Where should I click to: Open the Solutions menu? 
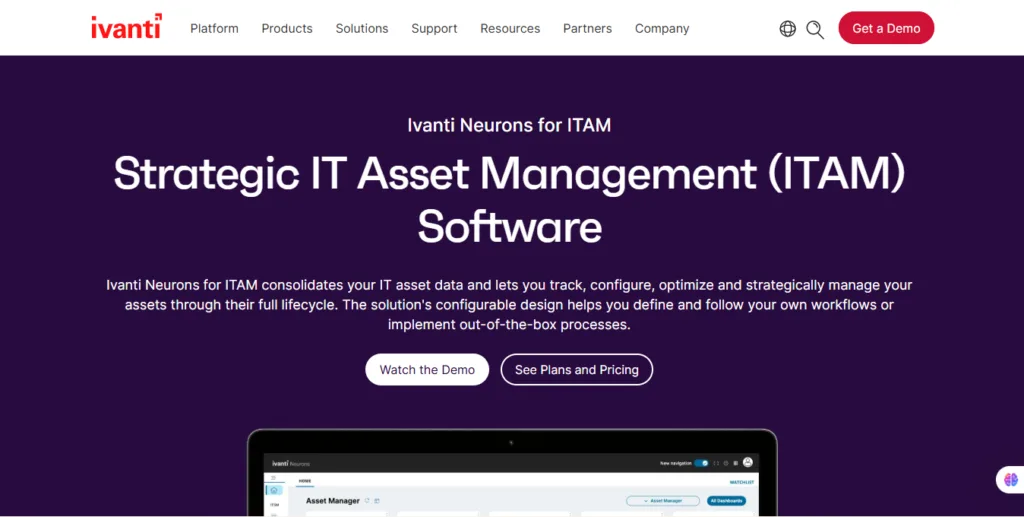(x=362, y=29)
